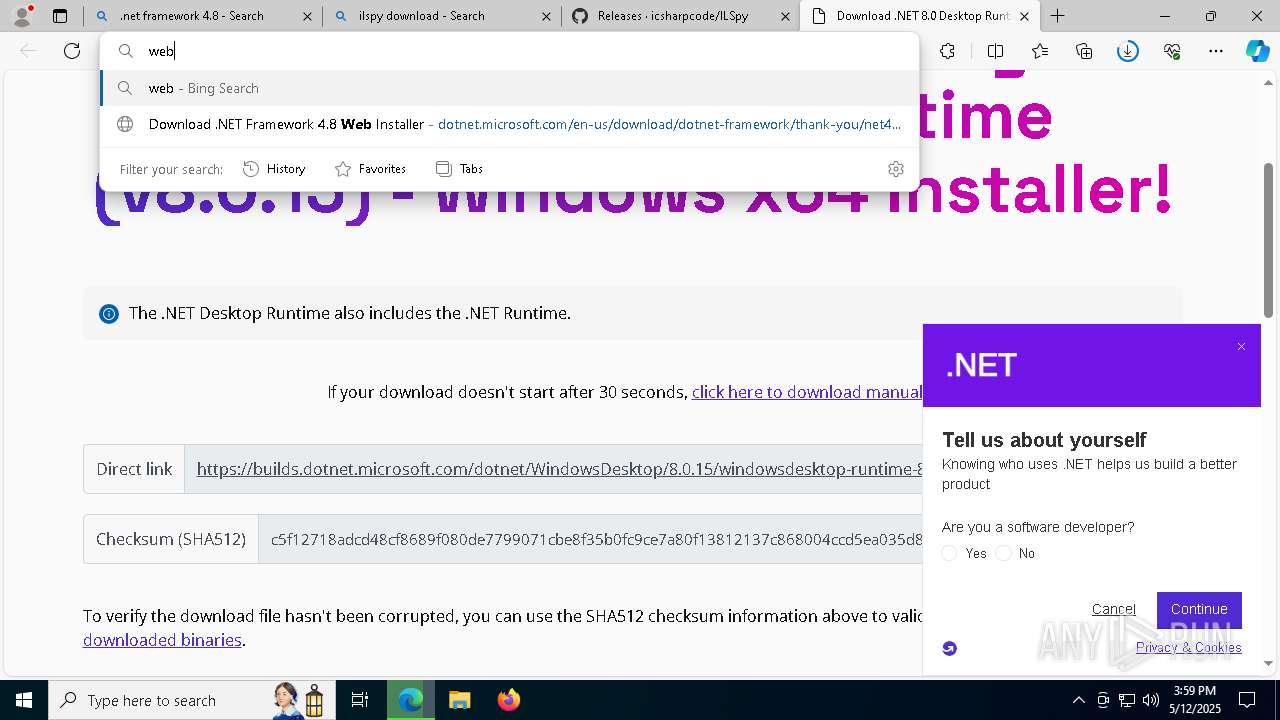1280x720 pixels.
Task: Open the search settings gear icon
Action: click(x=896, y=169)
